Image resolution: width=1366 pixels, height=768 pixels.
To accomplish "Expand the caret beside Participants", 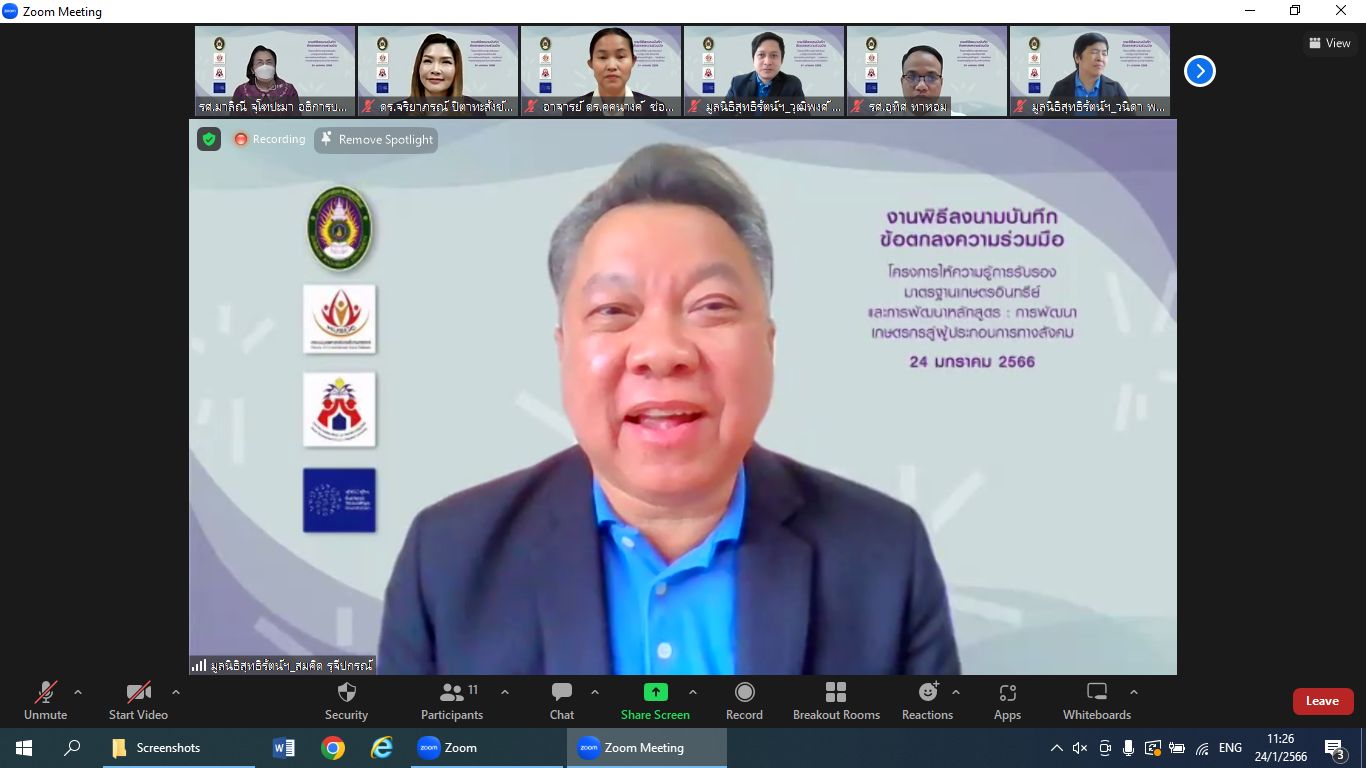I will 505,692.
